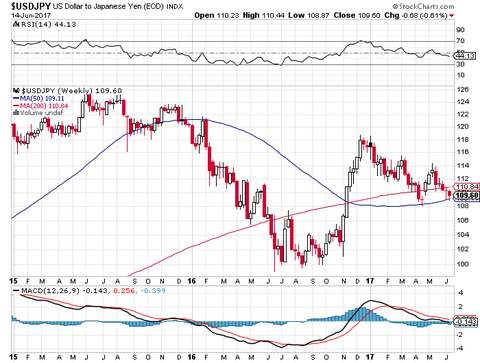Select the 'US Dollar to Japanese Yen (EOD)' name

108,6
